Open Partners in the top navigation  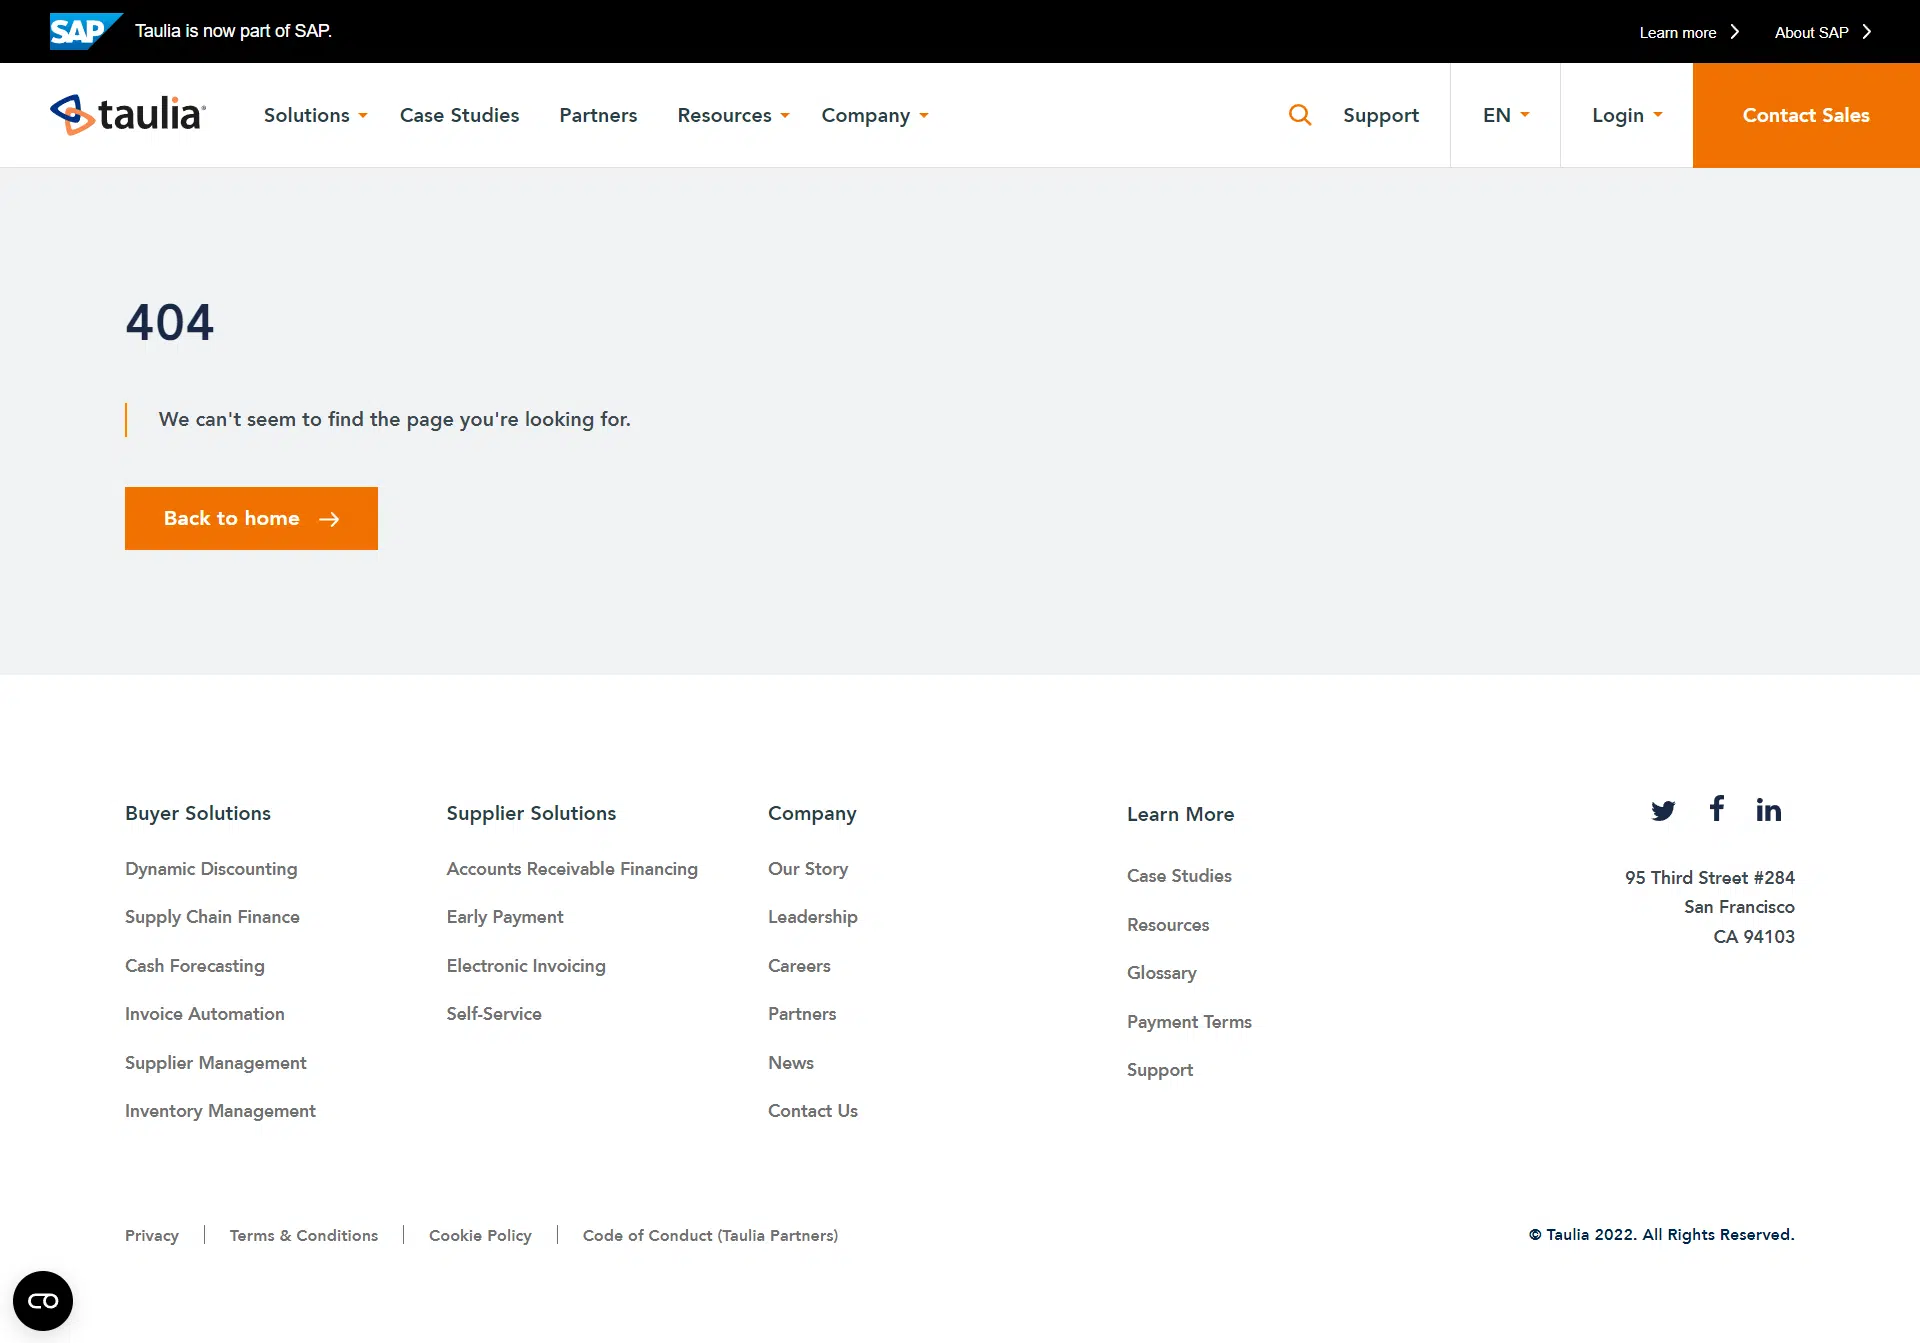point(598,115)
